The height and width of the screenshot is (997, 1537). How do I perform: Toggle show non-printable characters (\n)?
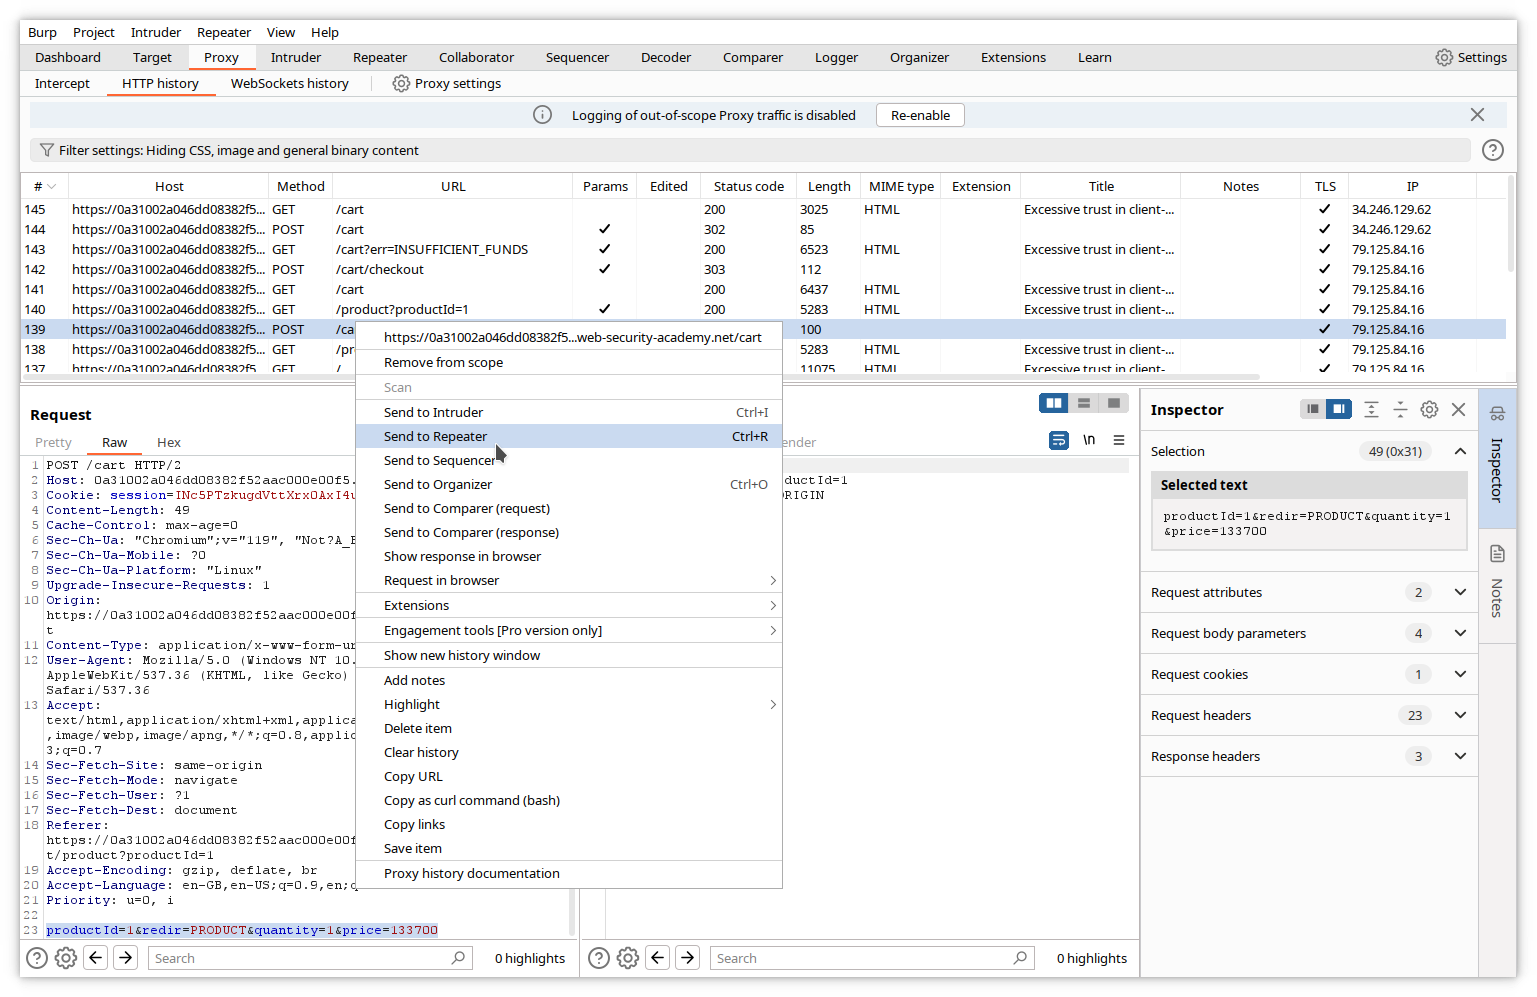click(x=1089, y=440)
